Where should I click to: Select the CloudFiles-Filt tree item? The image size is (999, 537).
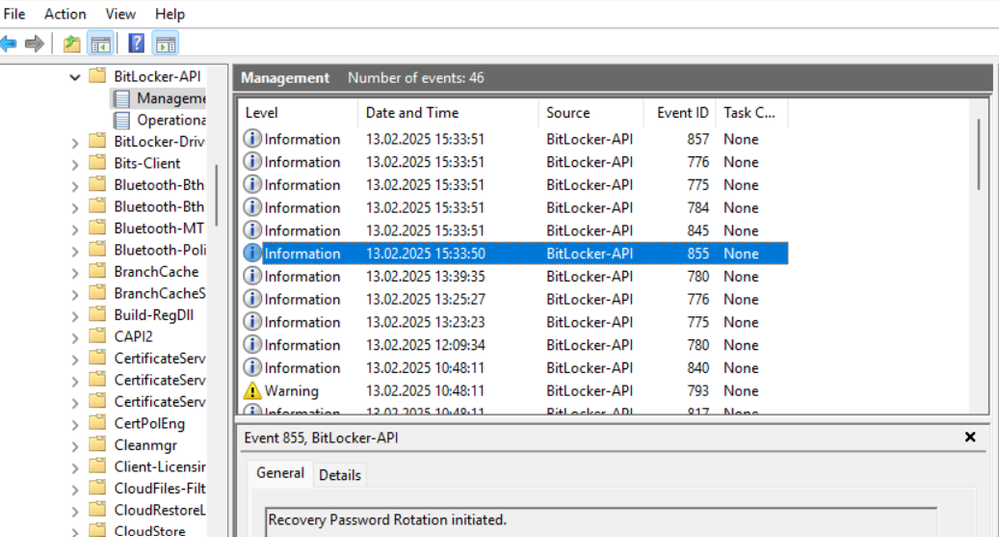point(159,489)
